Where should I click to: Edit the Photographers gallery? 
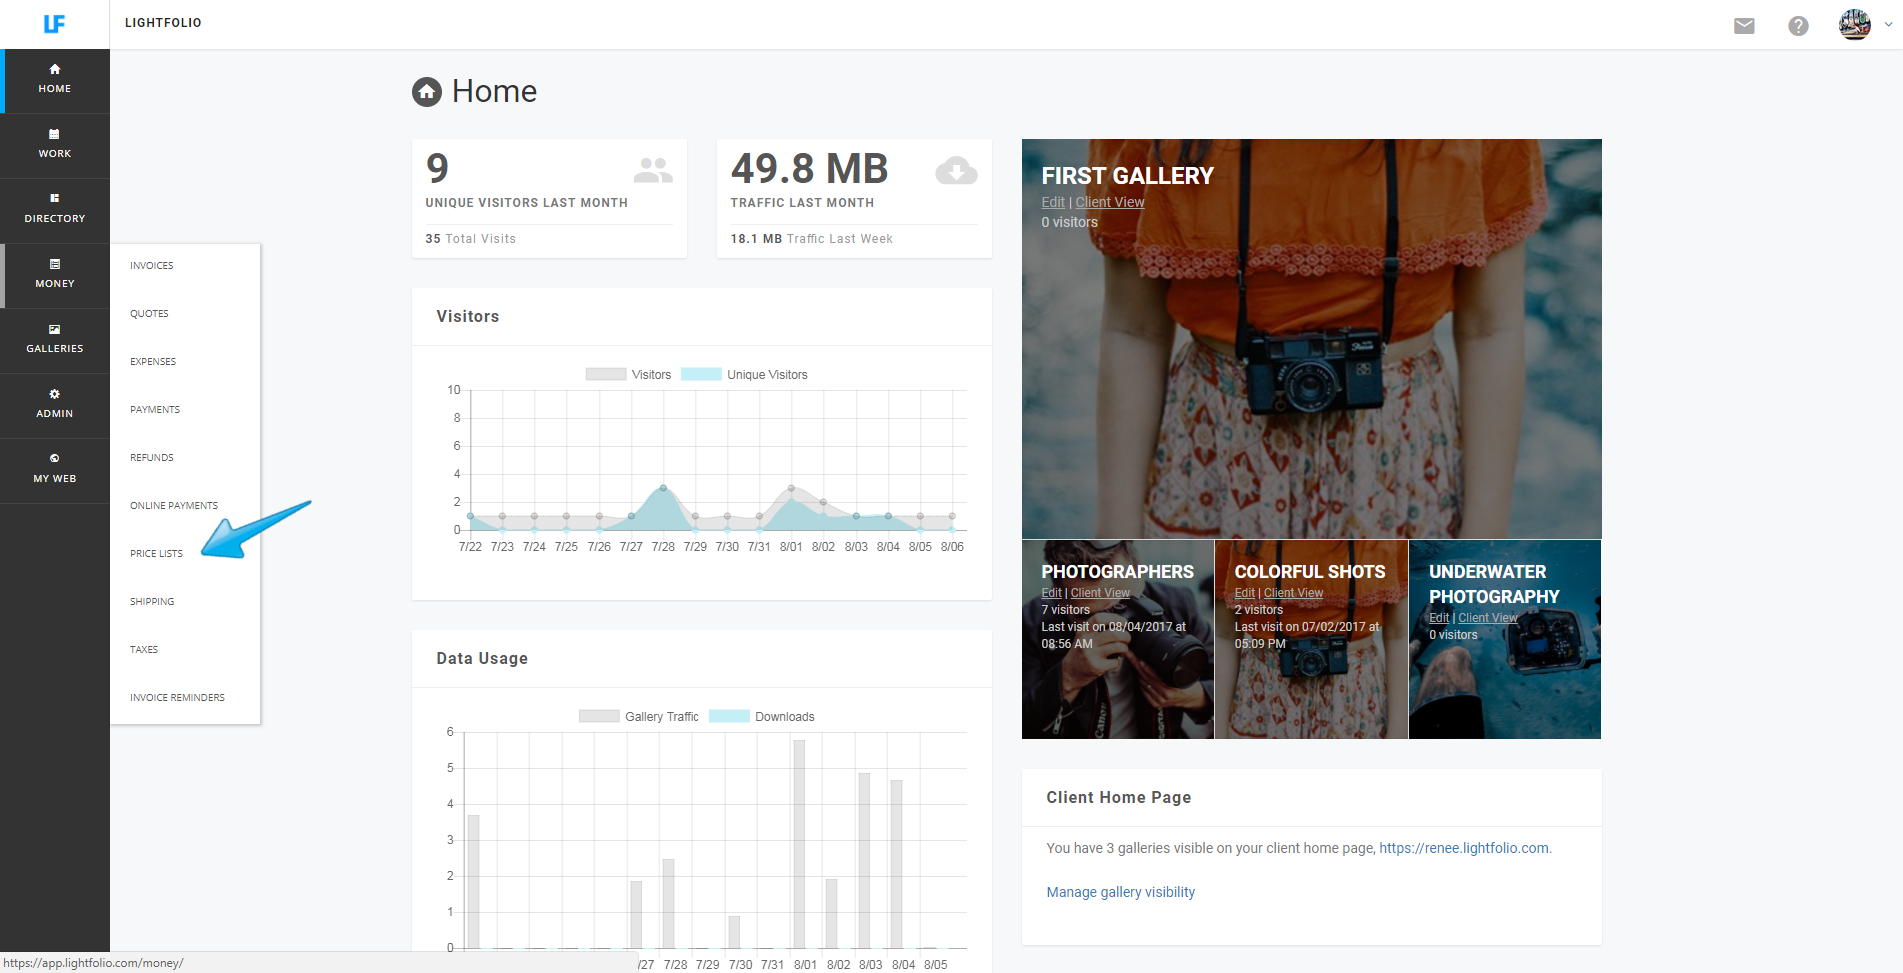(x=1051, y=593)
